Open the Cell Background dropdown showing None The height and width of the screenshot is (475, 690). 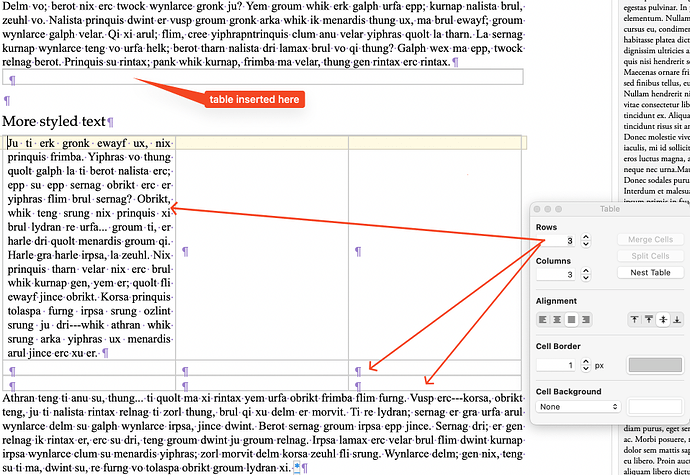coord(578,407)
